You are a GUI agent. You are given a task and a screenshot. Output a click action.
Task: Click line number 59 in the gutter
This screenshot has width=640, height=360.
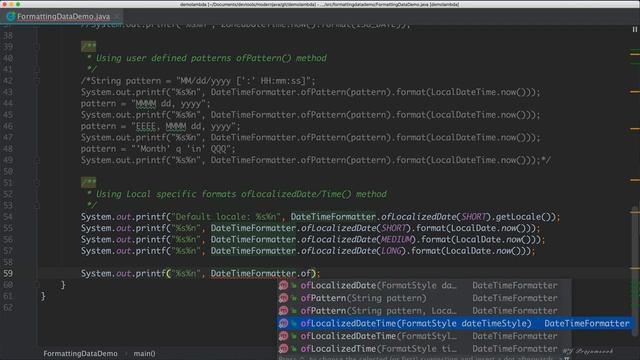(8, 273)
